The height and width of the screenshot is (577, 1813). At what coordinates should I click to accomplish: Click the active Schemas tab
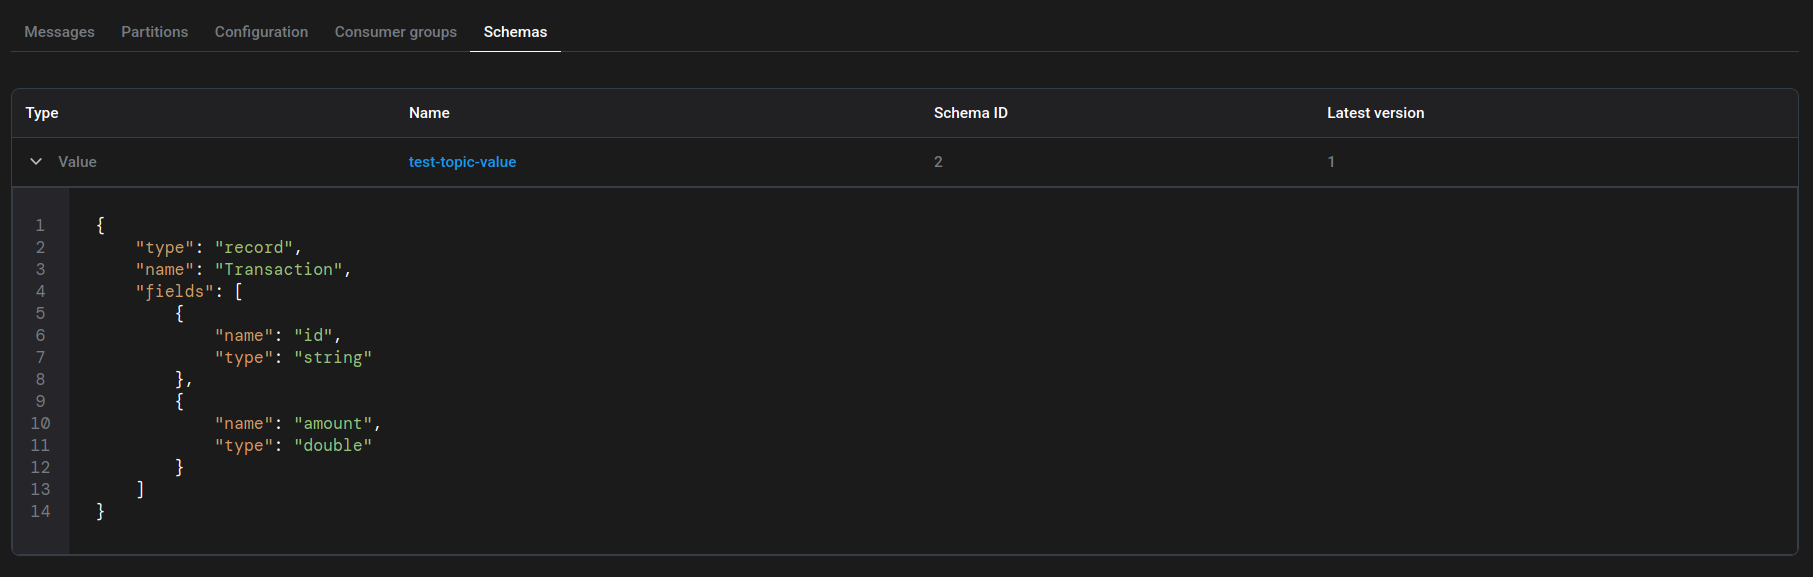pyautogui.click(x=515, y=32)
